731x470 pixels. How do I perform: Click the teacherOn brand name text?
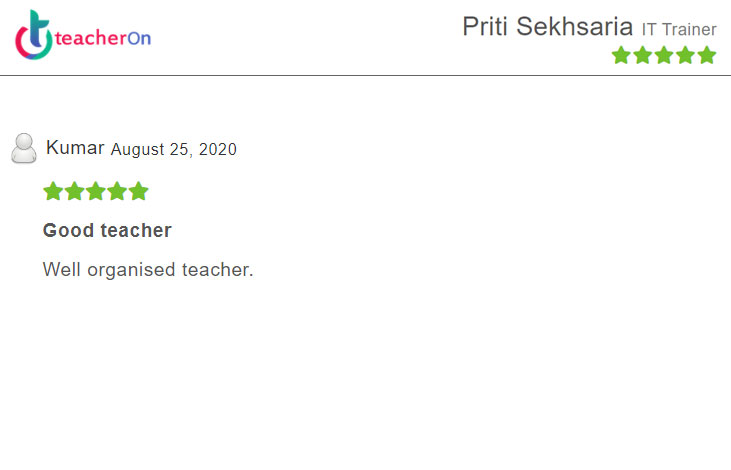(x=105, y=39)
